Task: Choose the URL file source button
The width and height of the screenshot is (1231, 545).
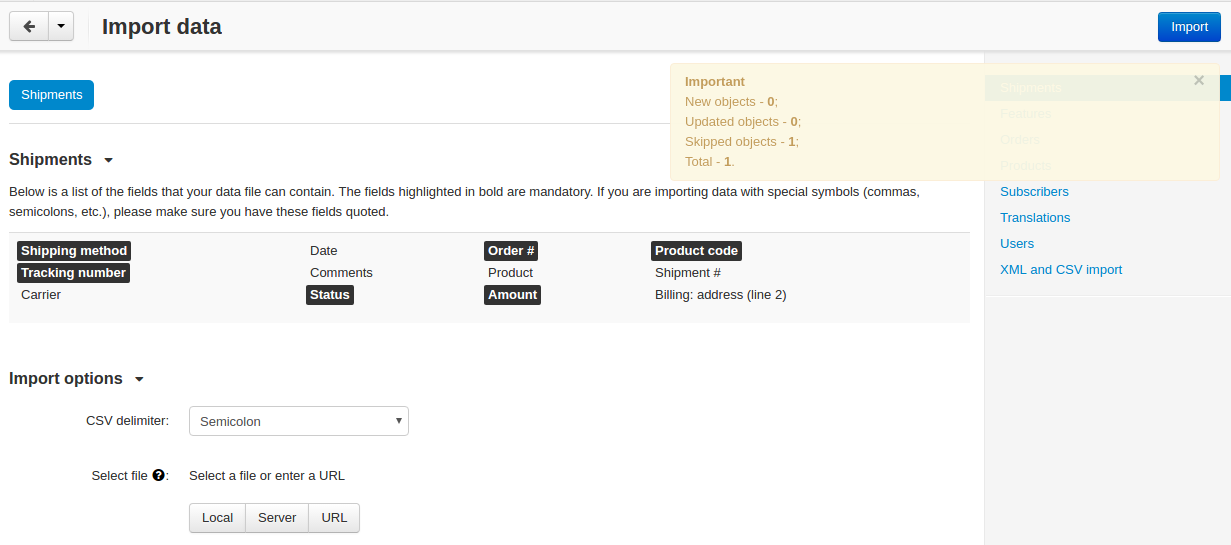Action: pos(334,518)
